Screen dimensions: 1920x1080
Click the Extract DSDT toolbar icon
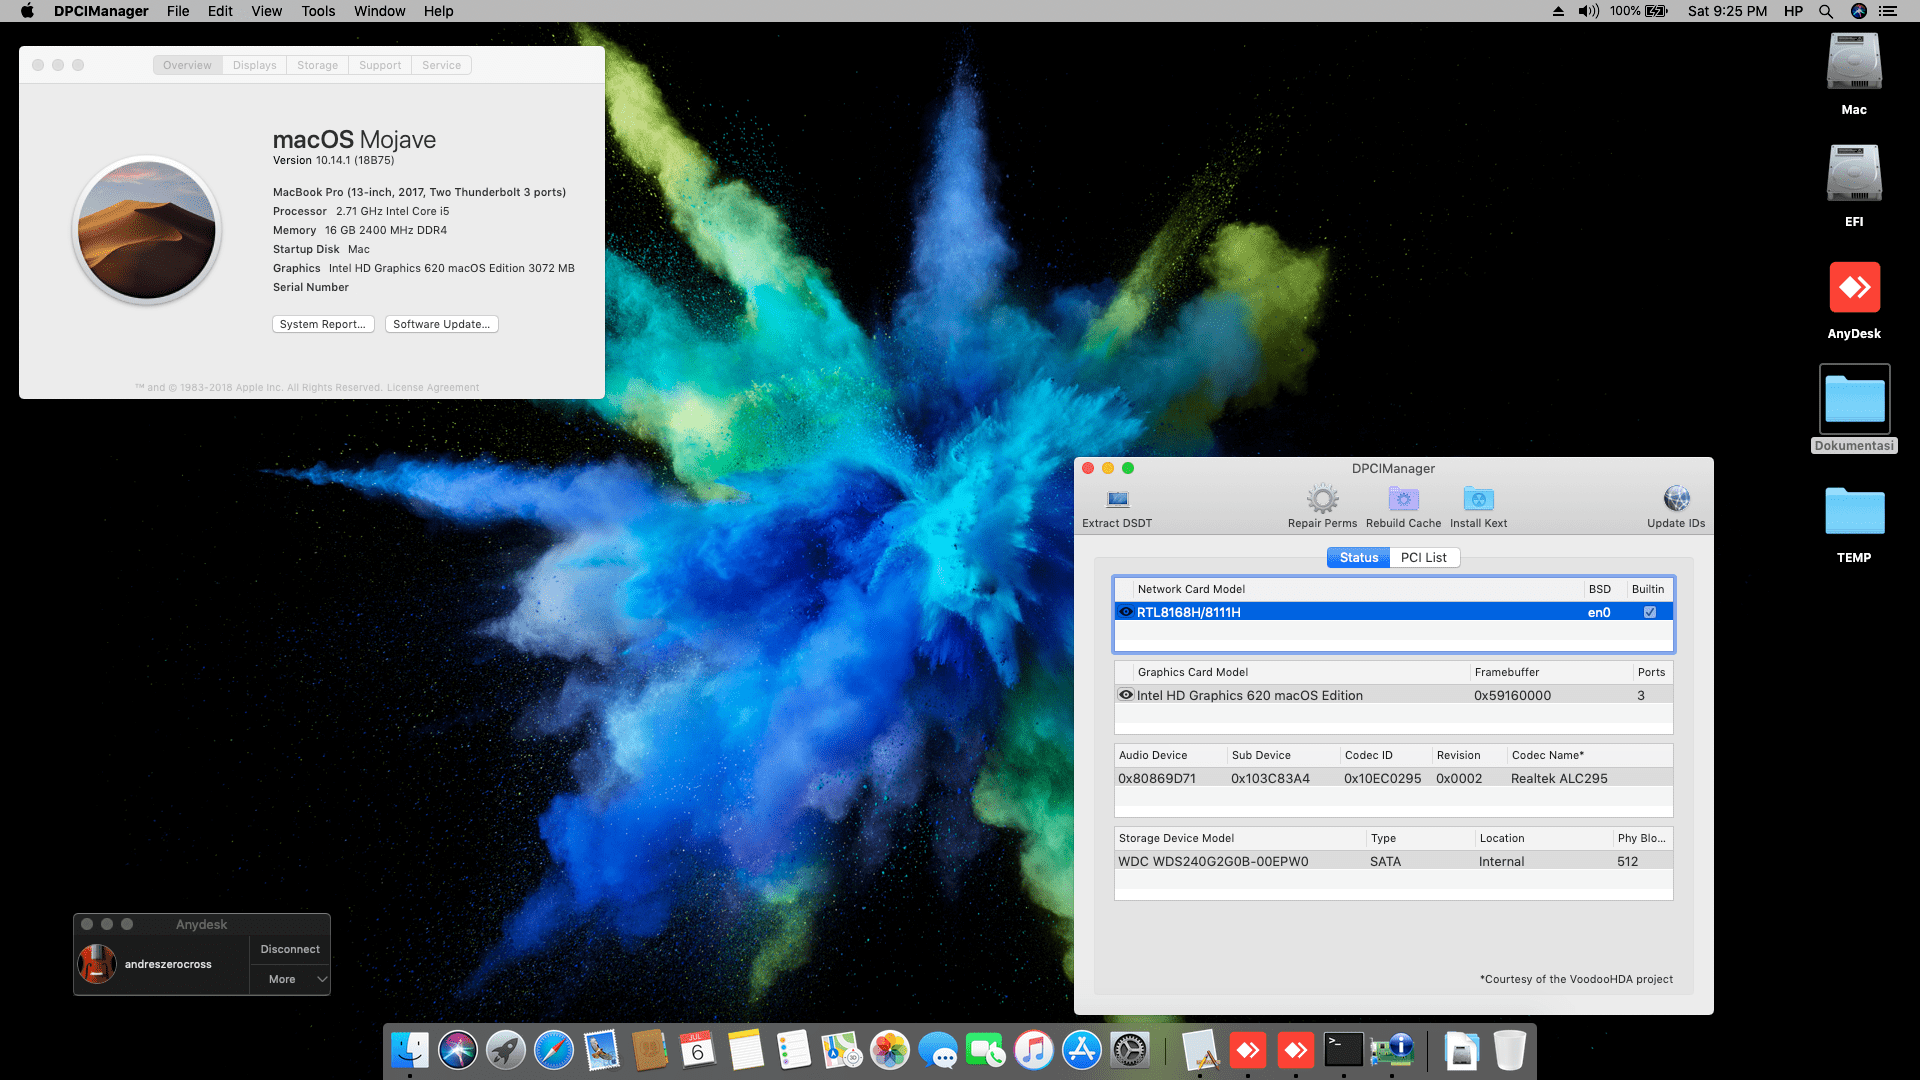[x=1117, y=499]
